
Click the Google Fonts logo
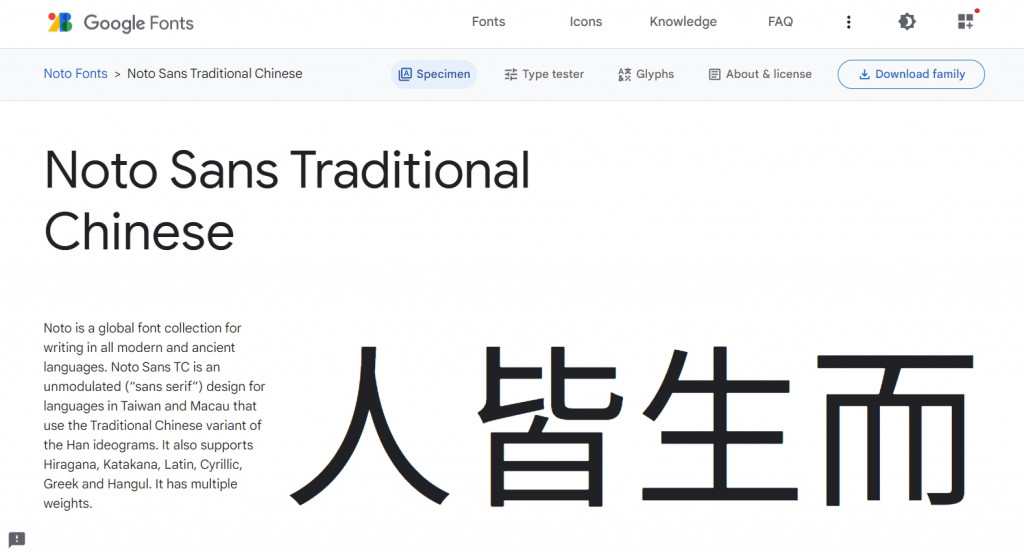(121, 23)
